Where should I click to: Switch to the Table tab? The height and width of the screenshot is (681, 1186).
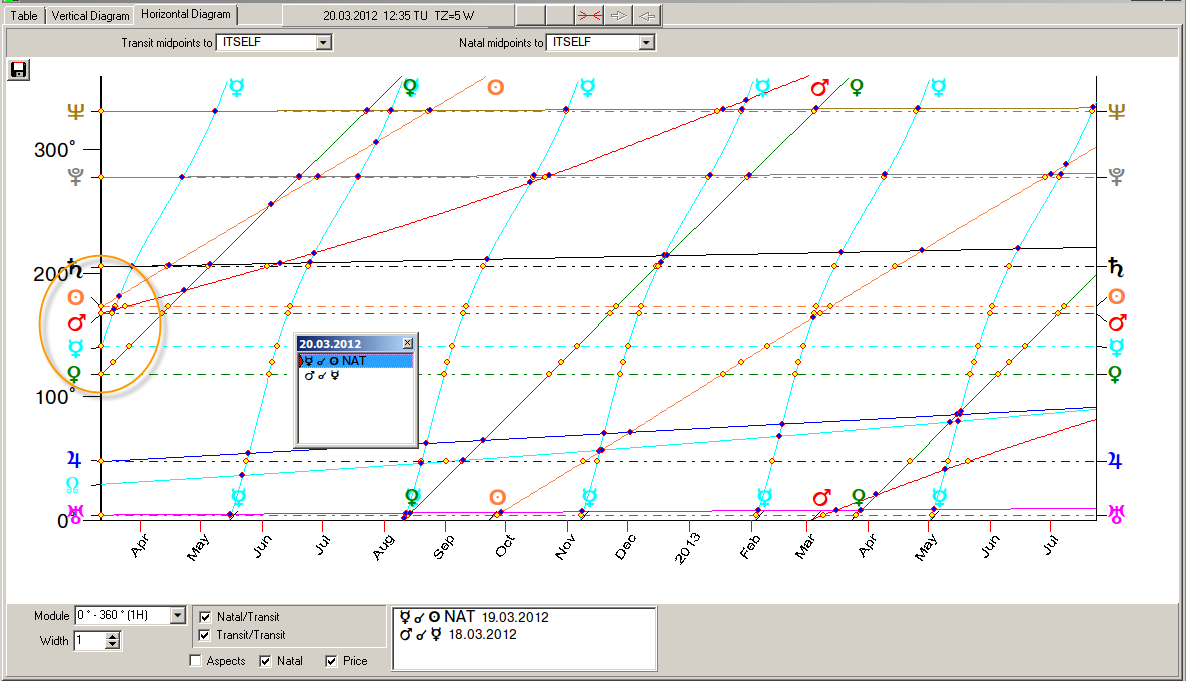[24, 15]
